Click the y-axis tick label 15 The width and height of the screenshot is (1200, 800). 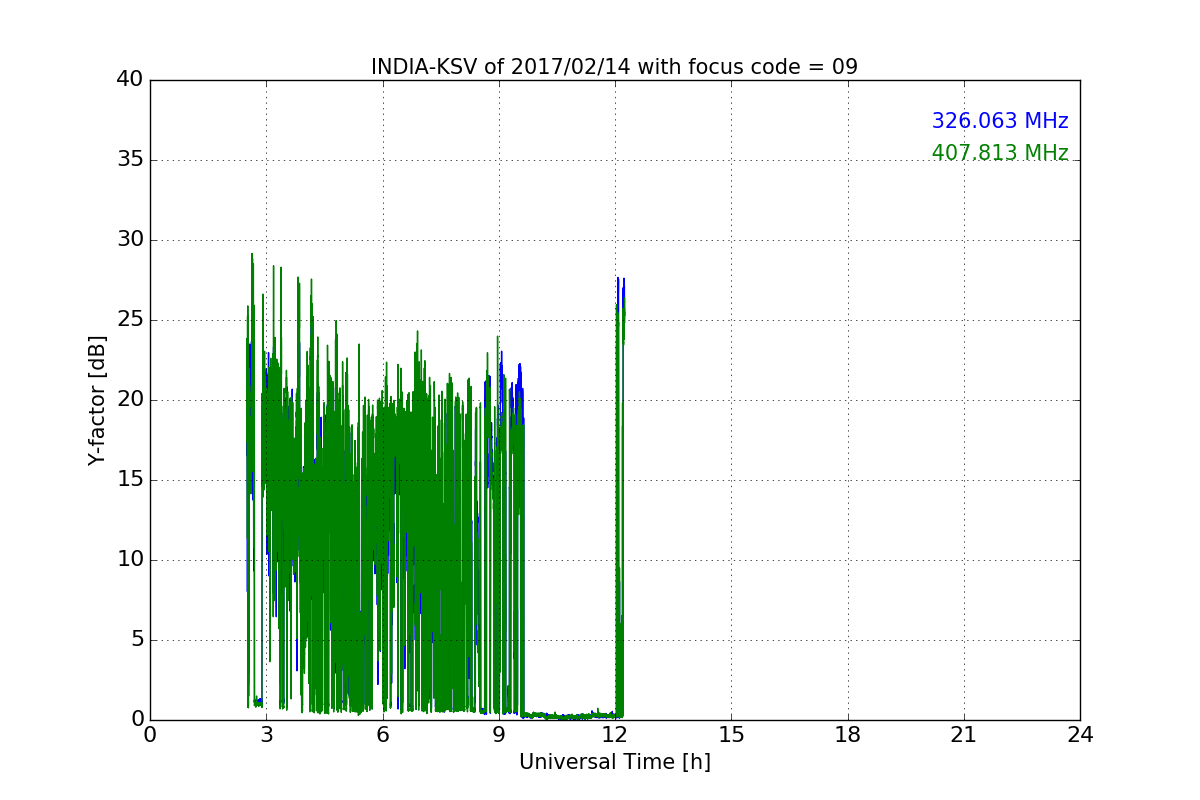[x=130, y=480]
